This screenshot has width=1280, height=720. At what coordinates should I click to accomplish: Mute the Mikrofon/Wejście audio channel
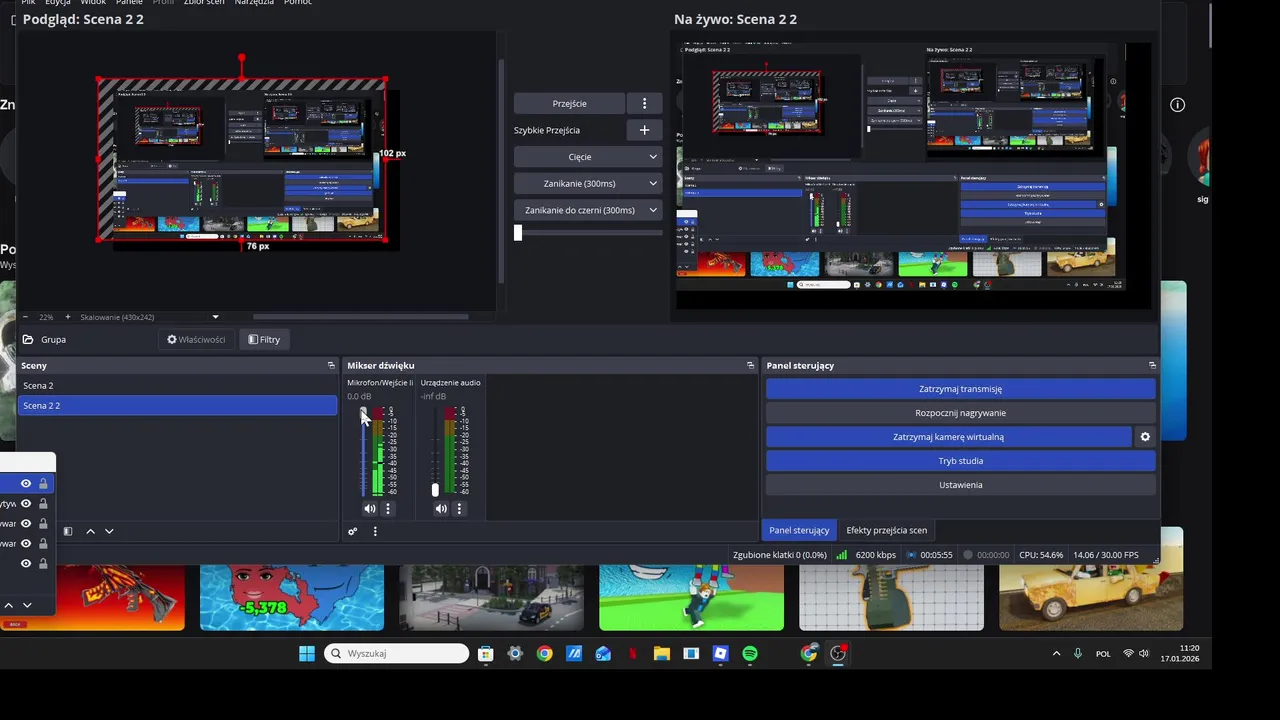coord(370,509)
